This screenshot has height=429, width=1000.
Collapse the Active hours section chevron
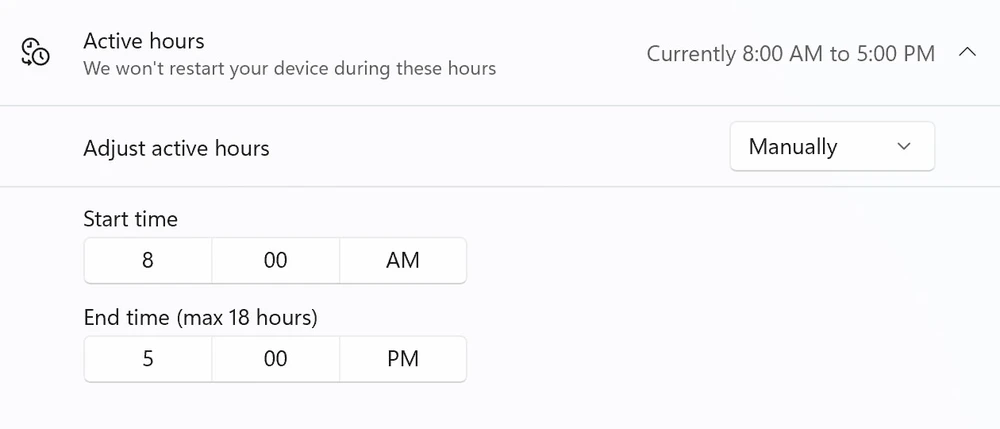tap(967, 53)
